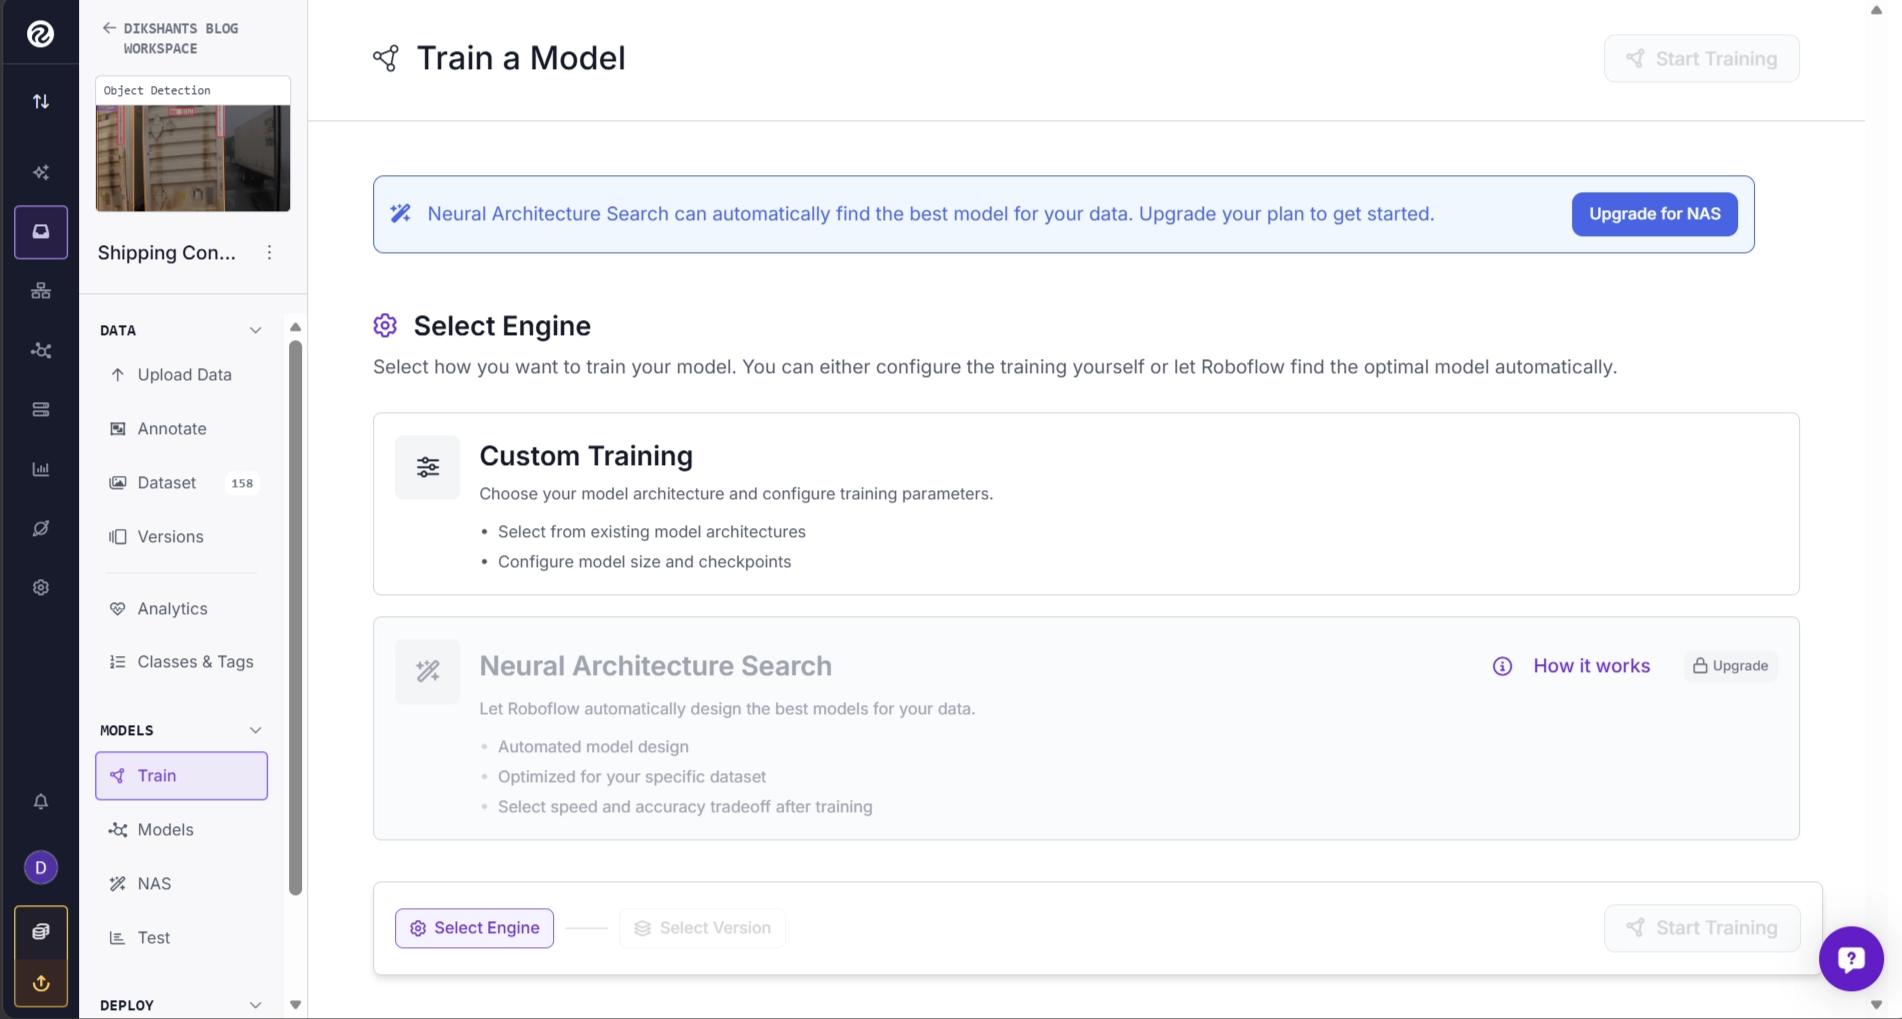Choose the Custom Training card

point(1086,504)
